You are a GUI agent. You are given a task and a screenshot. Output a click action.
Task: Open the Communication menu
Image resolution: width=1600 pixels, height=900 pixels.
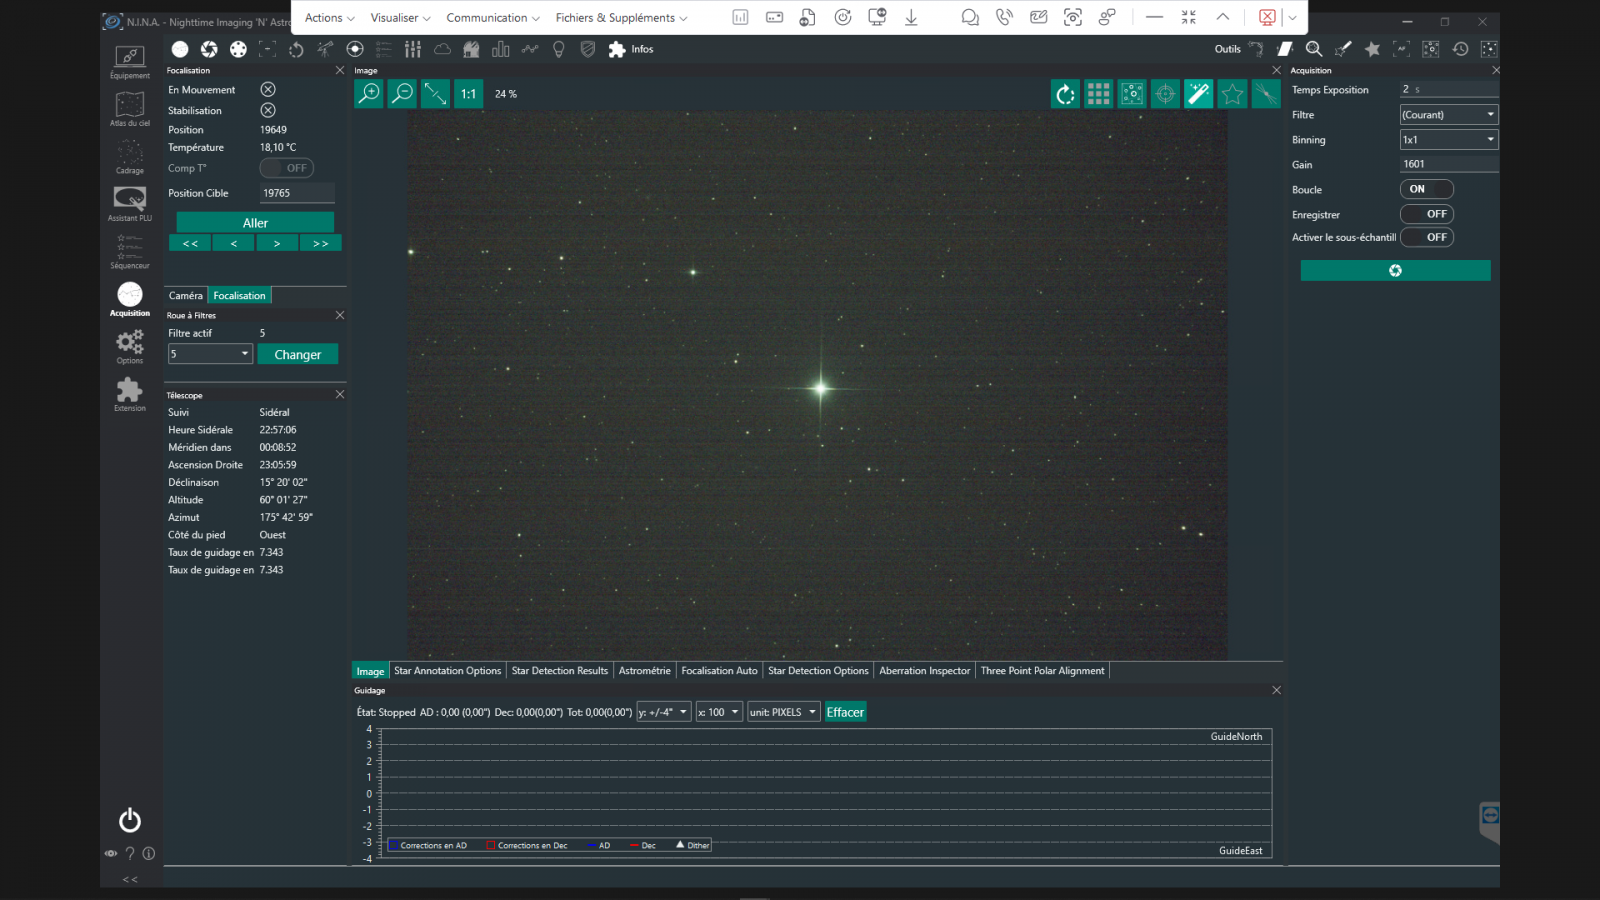tap(493, 18)
